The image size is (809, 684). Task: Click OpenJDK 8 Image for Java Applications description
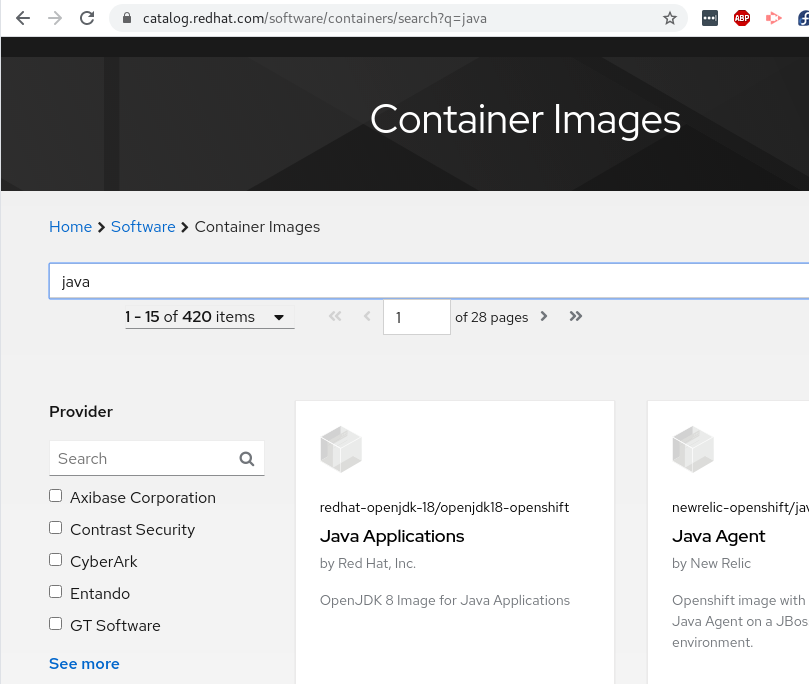pos(445,600)
